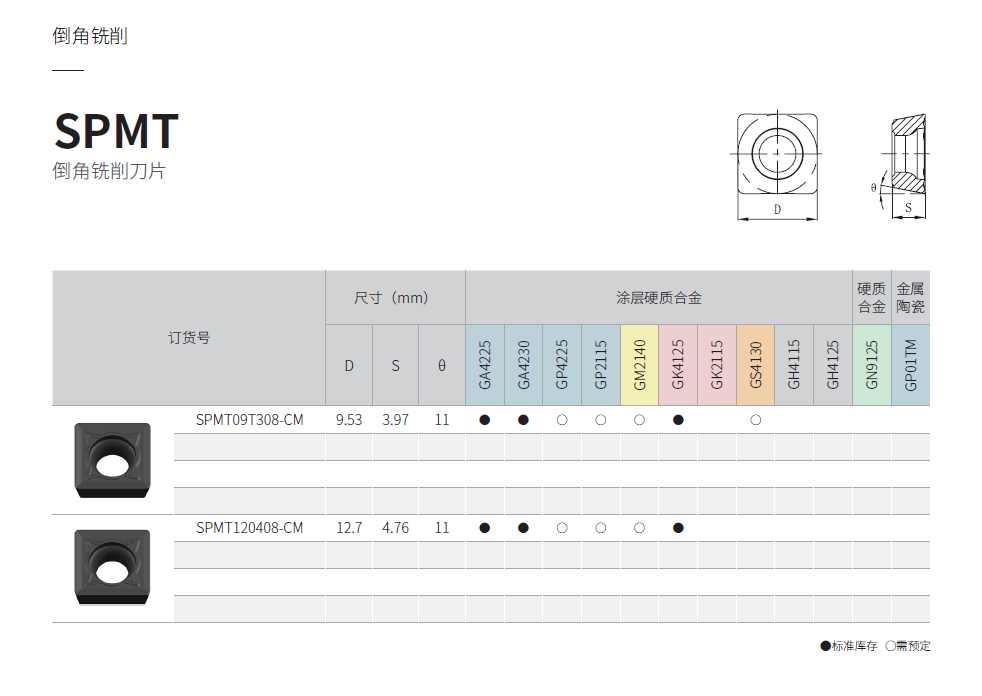982x696 pixels.
Task: Click the 硬质合金 header tab
Action: (x=872, y=298)
